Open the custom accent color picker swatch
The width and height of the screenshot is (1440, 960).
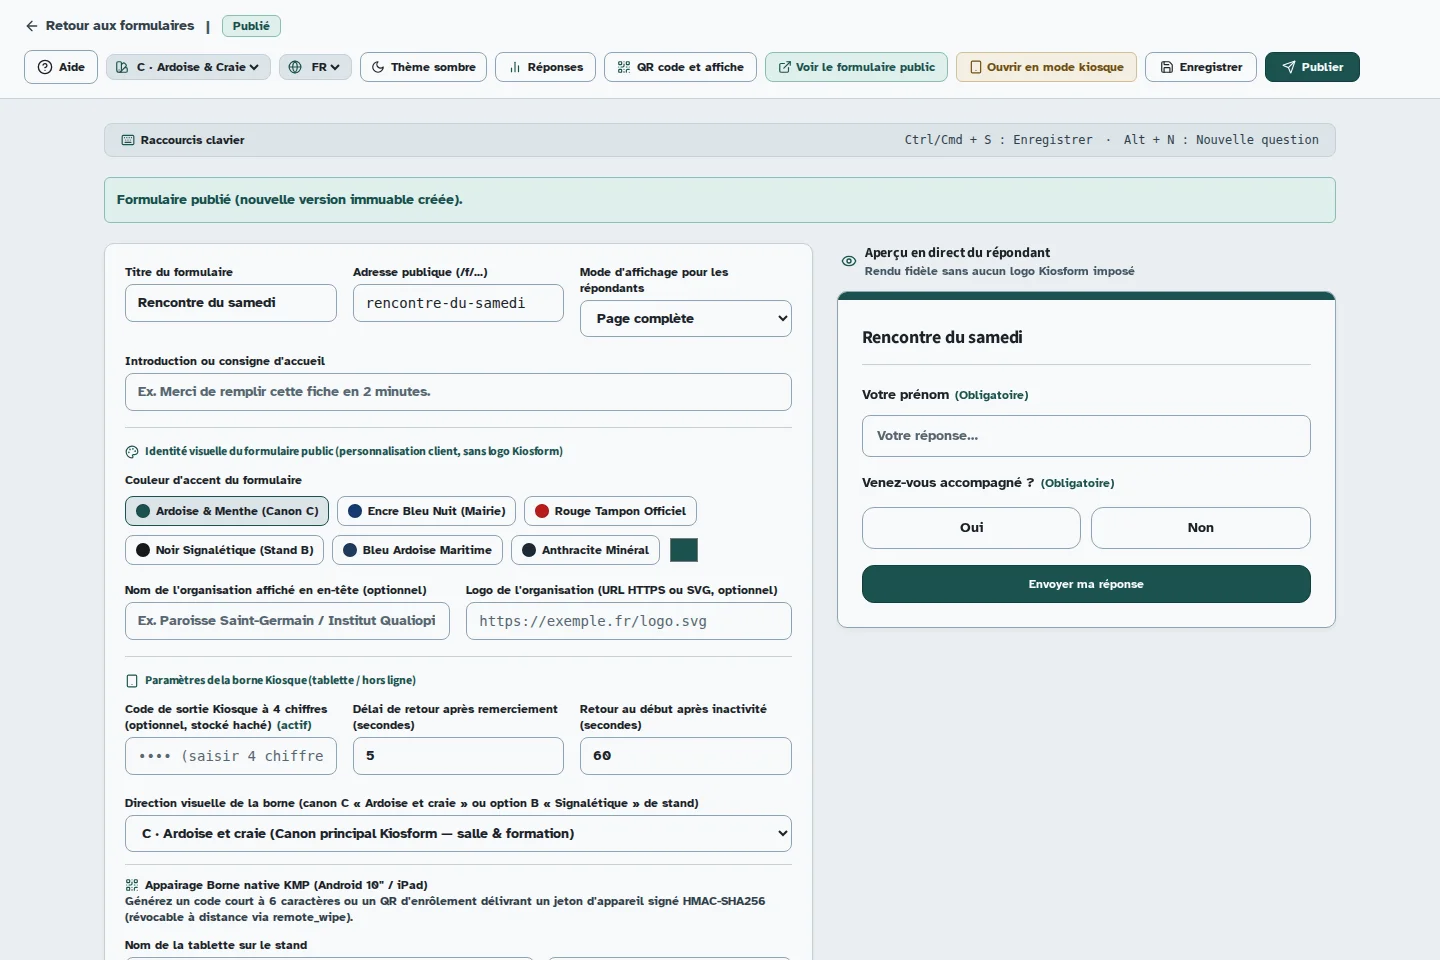[x=684, y=550]
